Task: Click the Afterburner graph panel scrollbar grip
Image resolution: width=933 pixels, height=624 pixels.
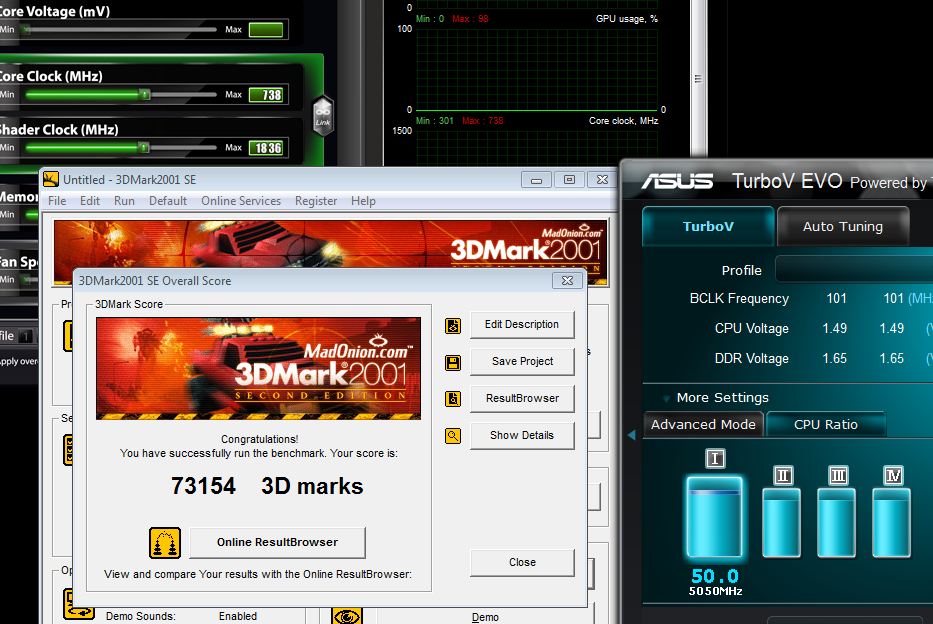Action: pos(698,79)
